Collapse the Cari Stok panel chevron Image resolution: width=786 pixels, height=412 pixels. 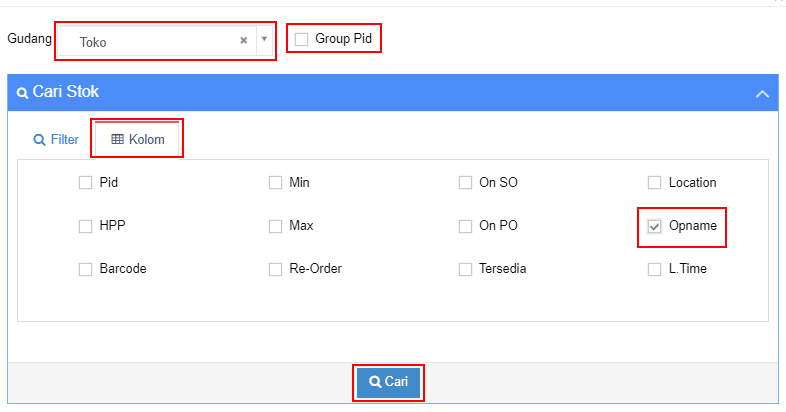[762, 94]
